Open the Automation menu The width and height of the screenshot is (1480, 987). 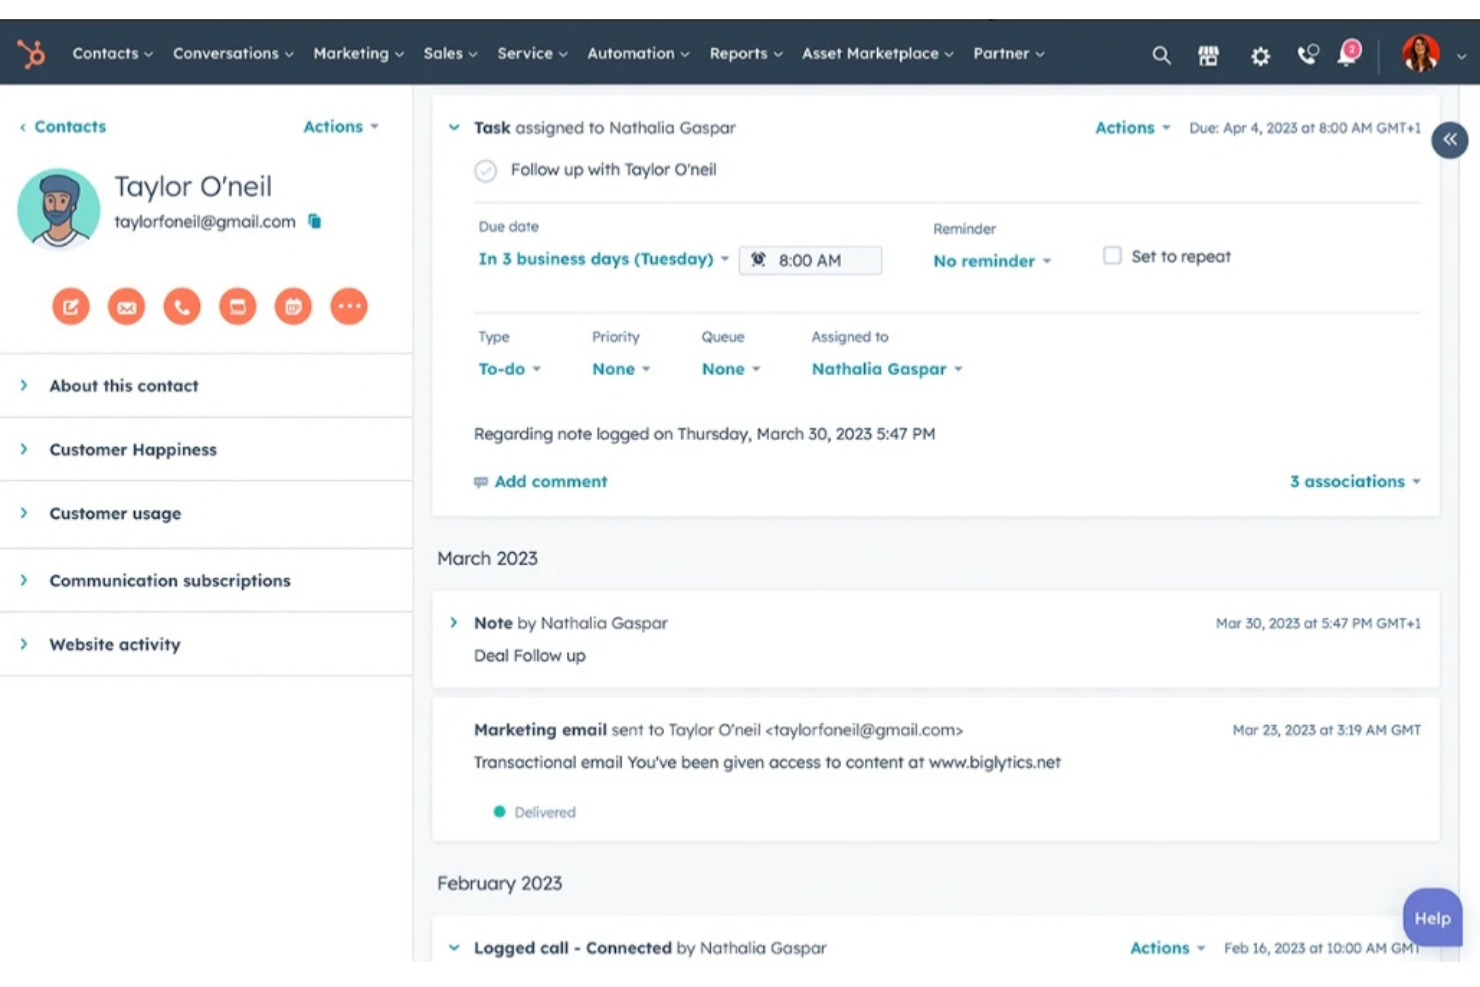(x=632, y=53)
